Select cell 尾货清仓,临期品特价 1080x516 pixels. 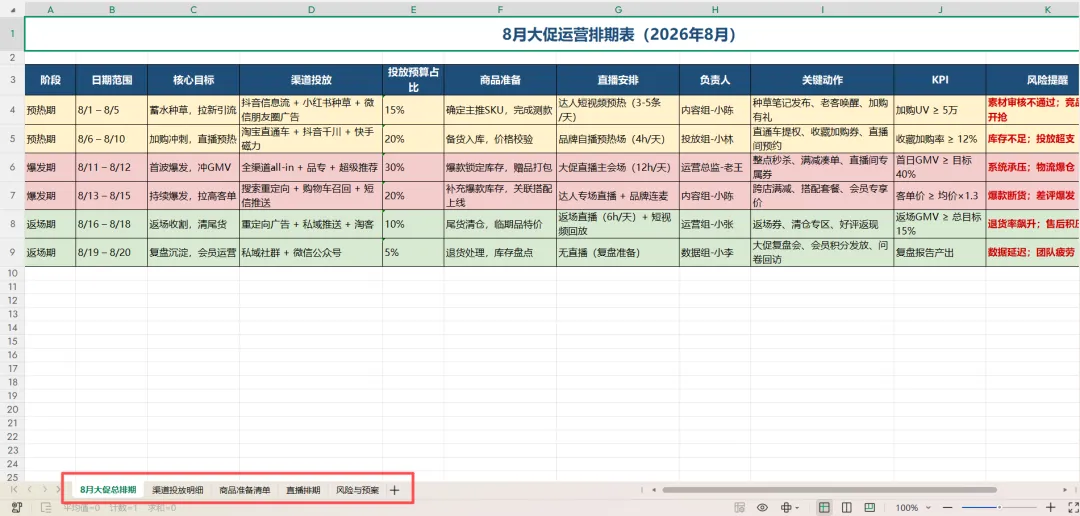tap(500, 224)
